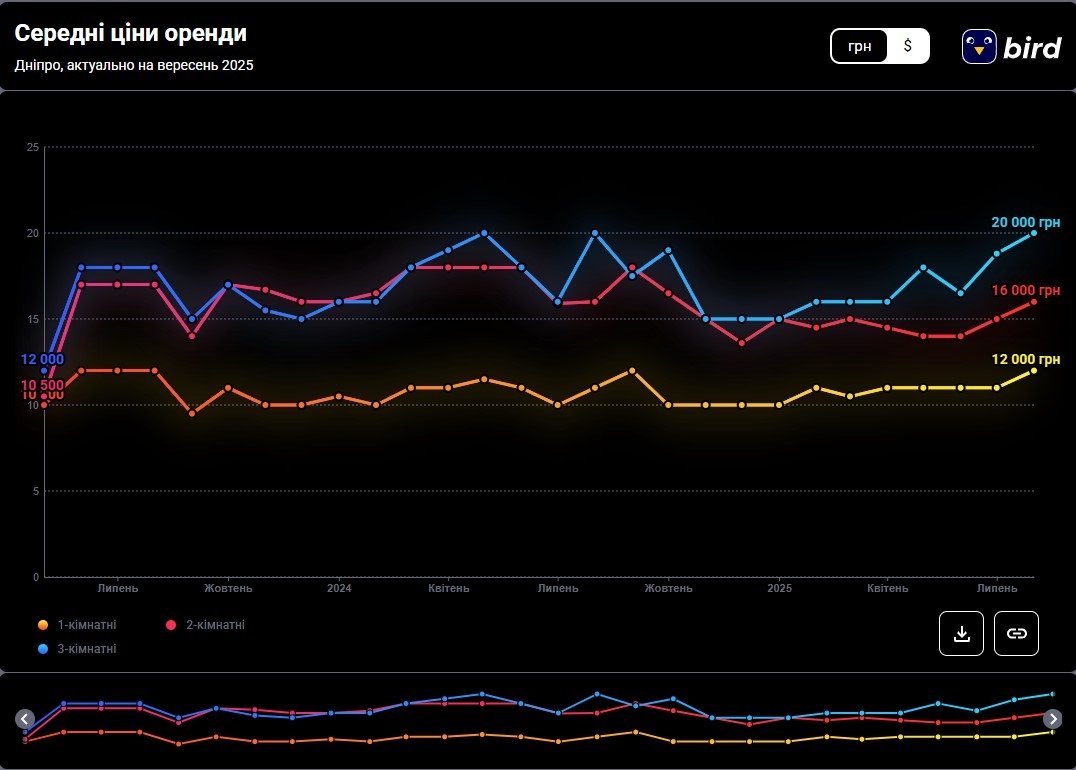Click the 2025 x-axis label
The width and height of the screenshot is (1076, 770).
[x=780, y=588]
